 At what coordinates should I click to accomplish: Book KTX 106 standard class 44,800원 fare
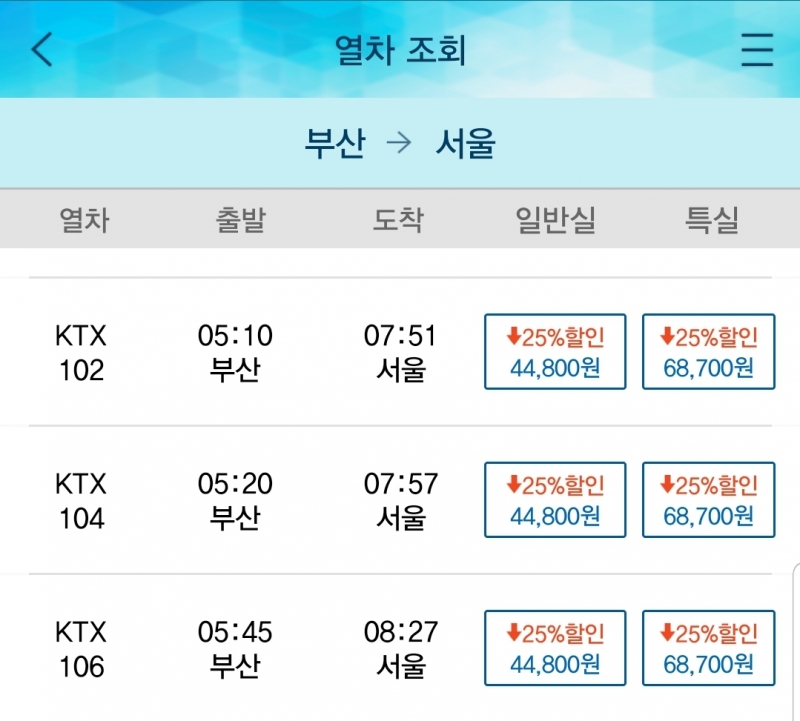click(x=555, y=647)
